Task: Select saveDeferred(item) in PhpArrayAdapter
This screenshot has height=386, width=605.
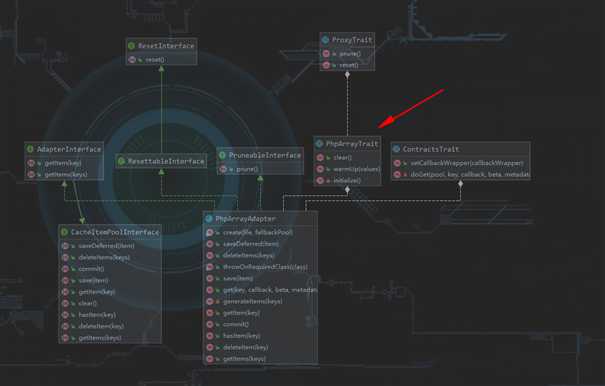Action: [251, 244]
